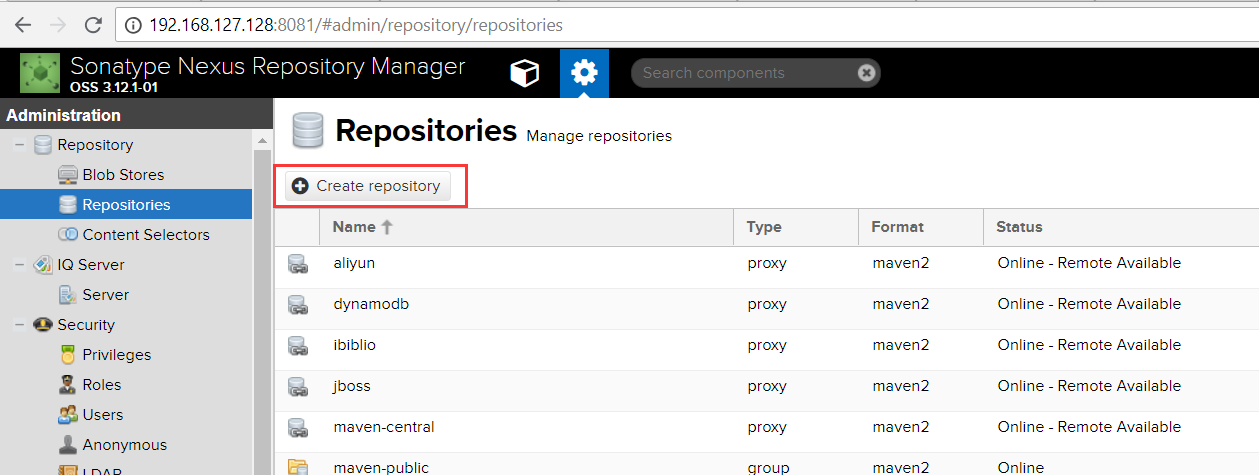The image size is (1259, 475).
Task: Click the site info icon in address bar
Action: pyautogui.click(x=134, y=24)
